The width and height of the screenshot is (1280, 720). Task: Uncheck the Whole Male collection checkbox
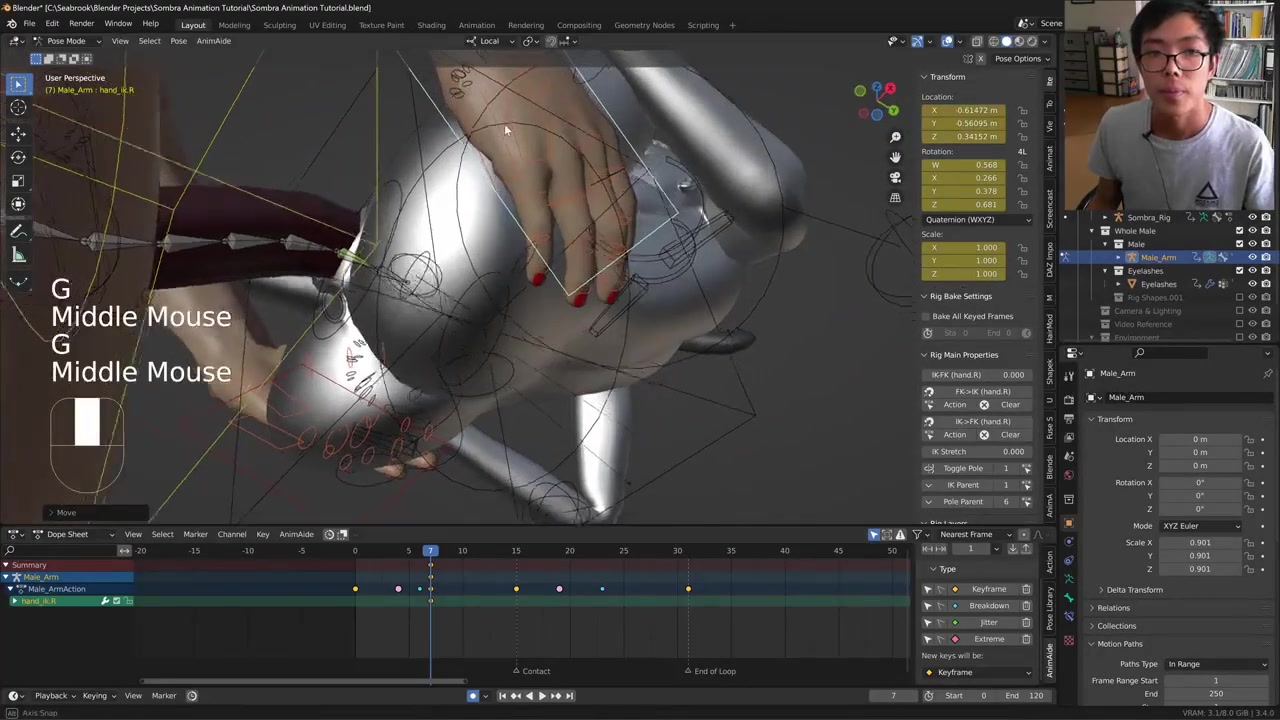[1239, 231]
